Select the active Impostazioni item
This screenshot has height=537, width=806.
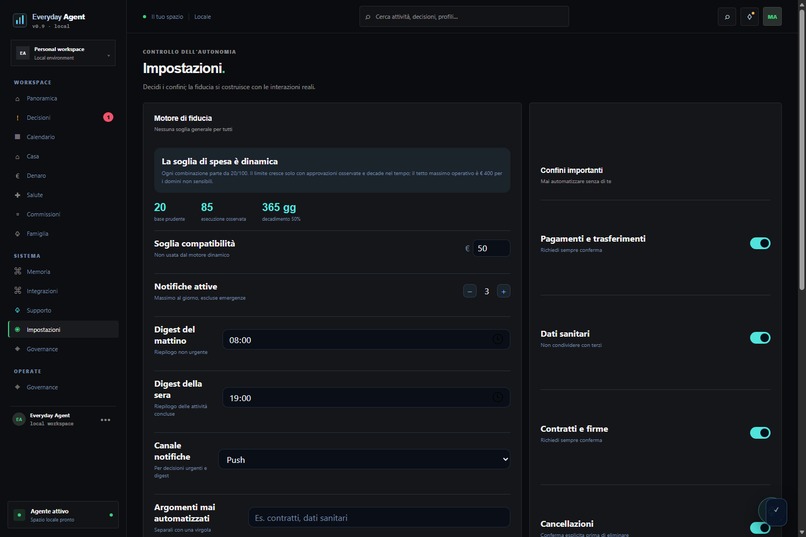coord(63,329)
